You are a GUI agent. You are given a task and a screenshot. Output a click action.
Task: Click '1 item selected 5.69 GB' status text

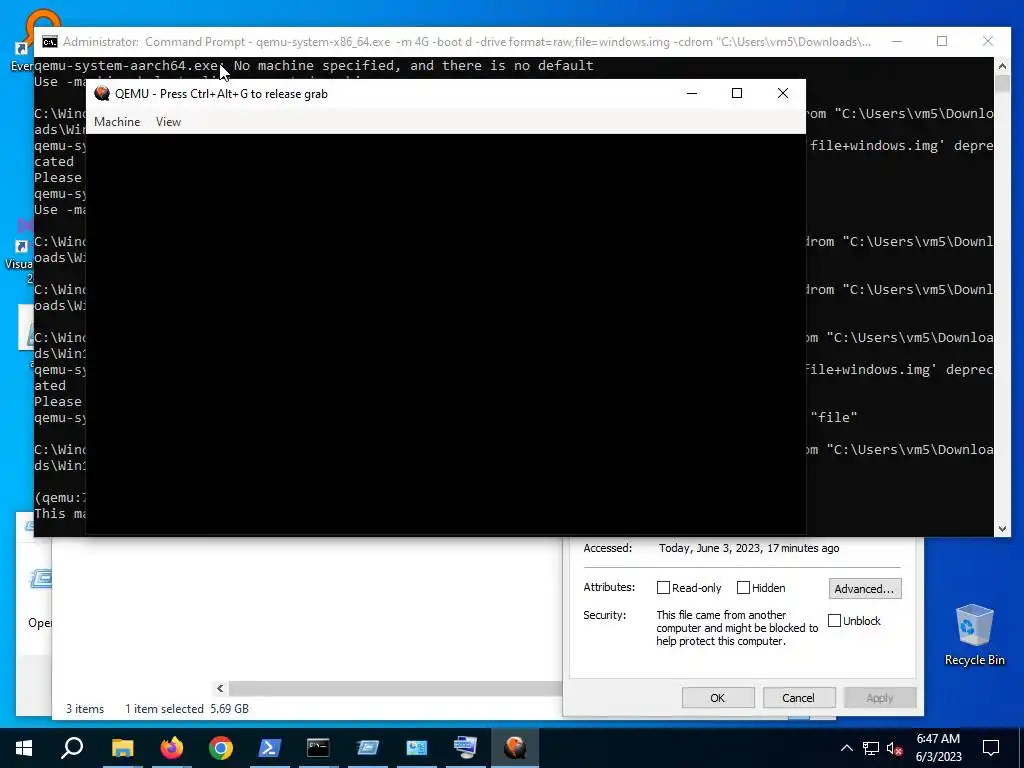point(187,709)
